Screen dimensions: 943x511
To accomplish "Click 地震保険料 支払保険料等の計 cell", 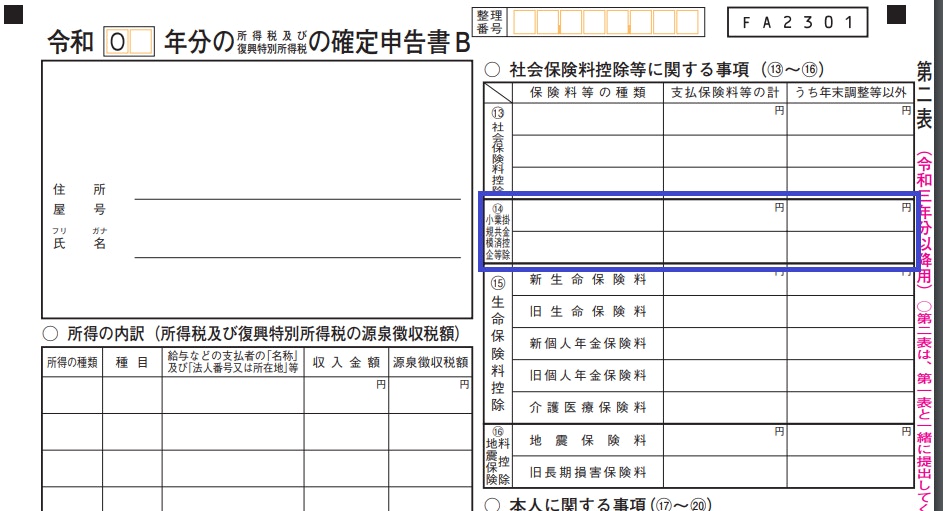I will [x=725, y=441].
